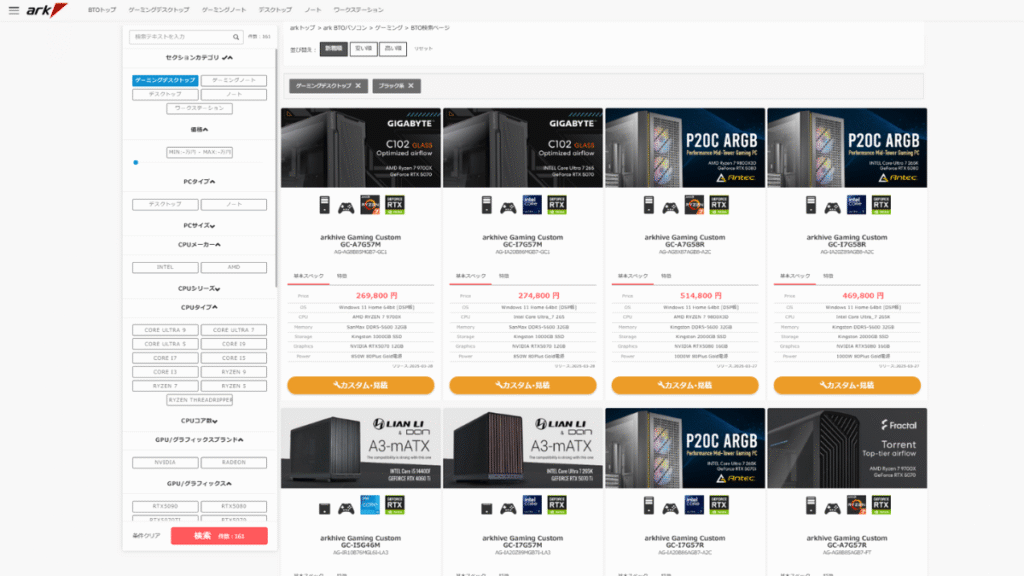Click Intel Core badge on GC-I7G58R card

coord(856,205)
